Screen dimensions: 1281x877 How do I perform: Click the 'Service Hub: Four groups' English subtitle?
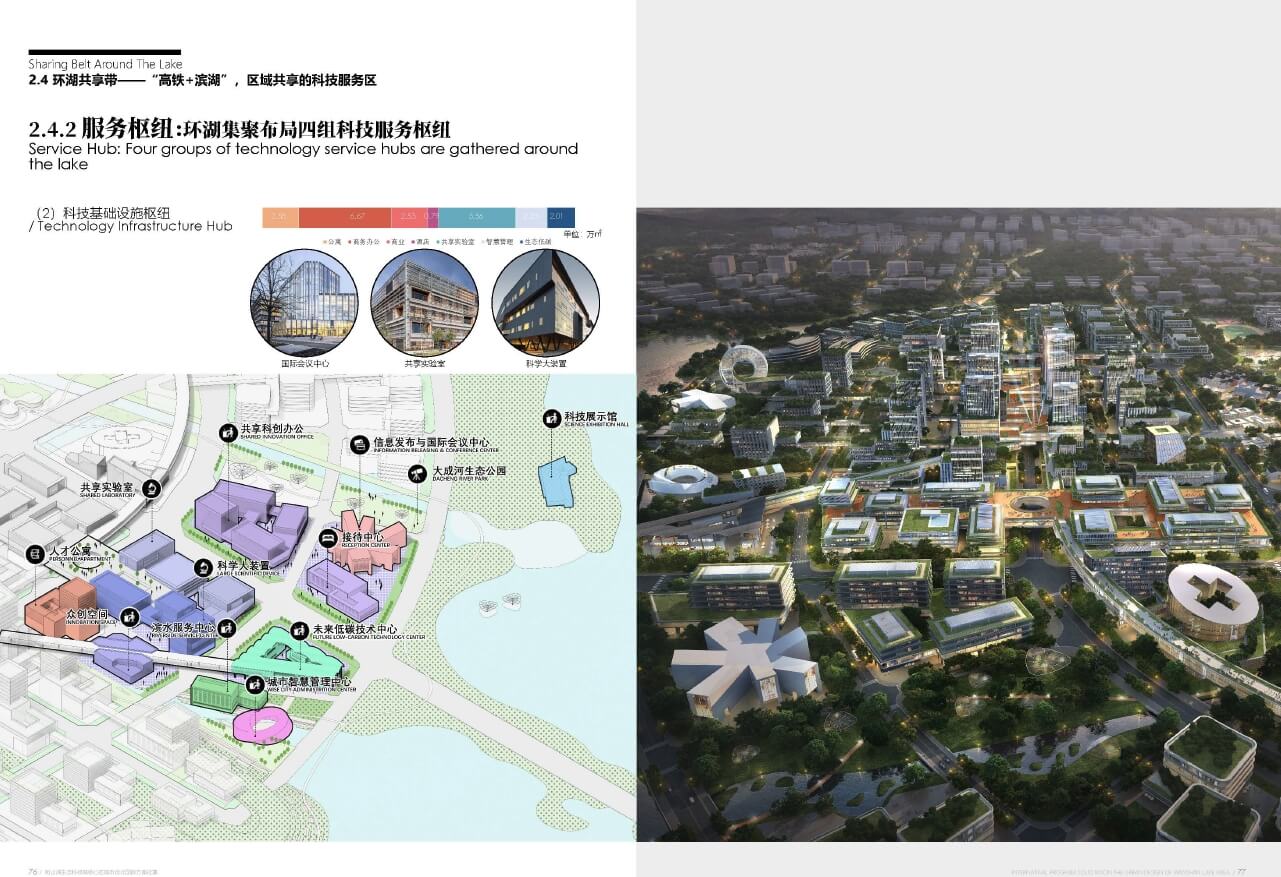point(303,156)
